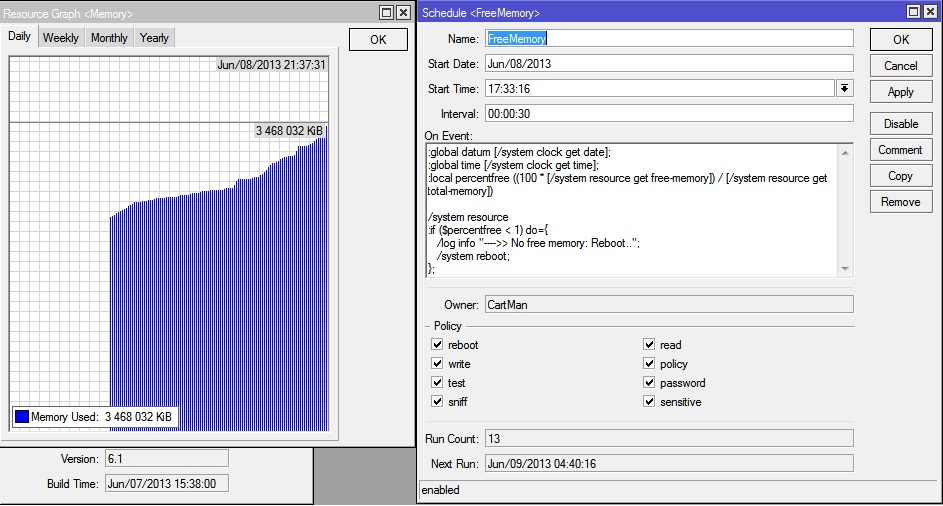
Task: Toggle the reboot policy checkbox
Action: coord(437,344)
